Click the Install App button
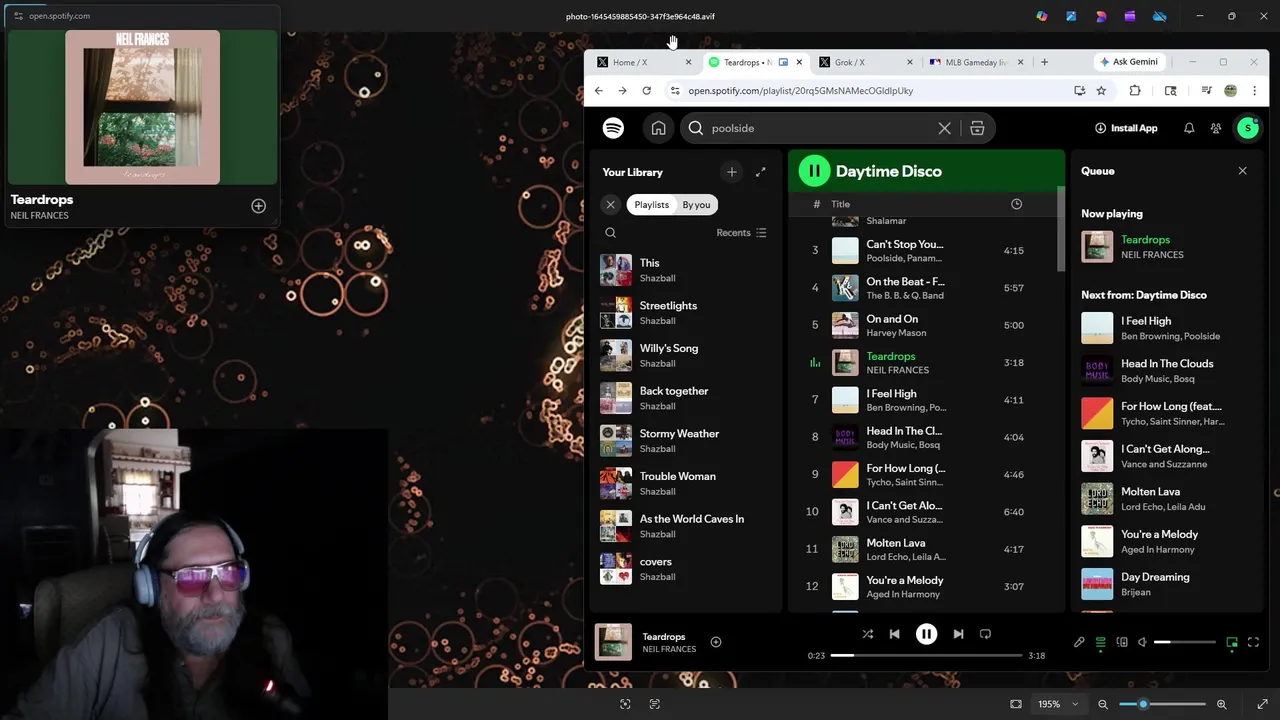 coord(1126,128)
